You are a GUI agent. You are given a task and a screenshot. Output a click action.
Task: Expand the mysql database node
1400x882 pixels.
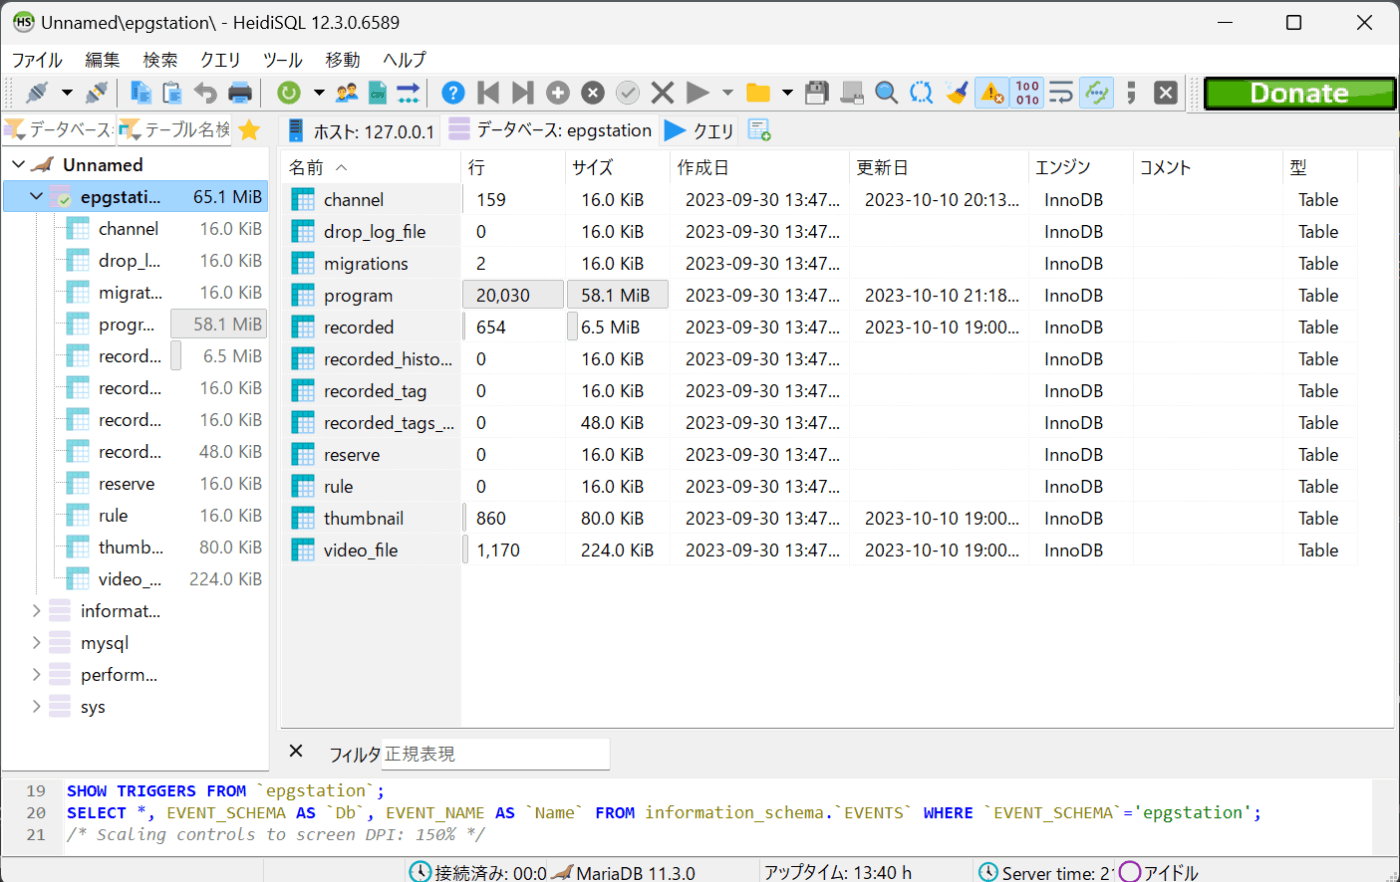click(x=37, y=642)
